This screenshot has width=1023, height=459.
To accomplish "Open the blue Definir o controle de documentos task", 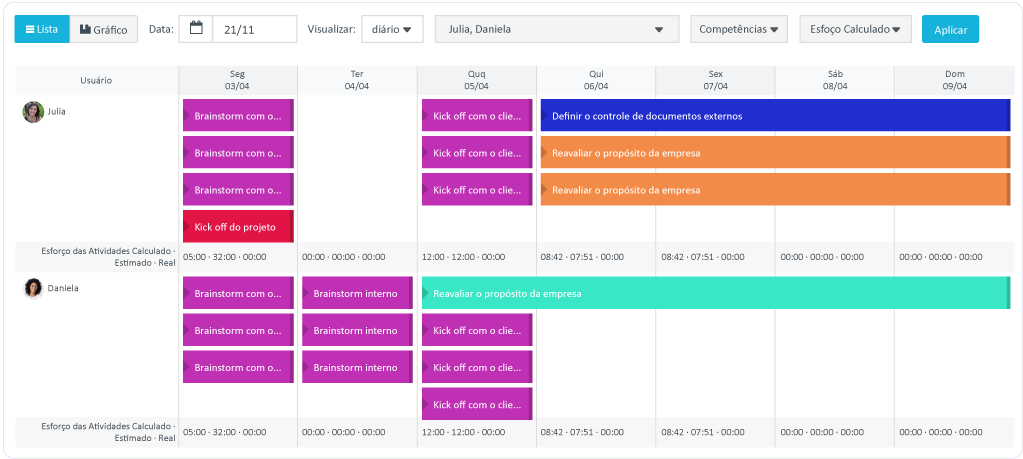I will pyautogui.click(x=775, y=116).
